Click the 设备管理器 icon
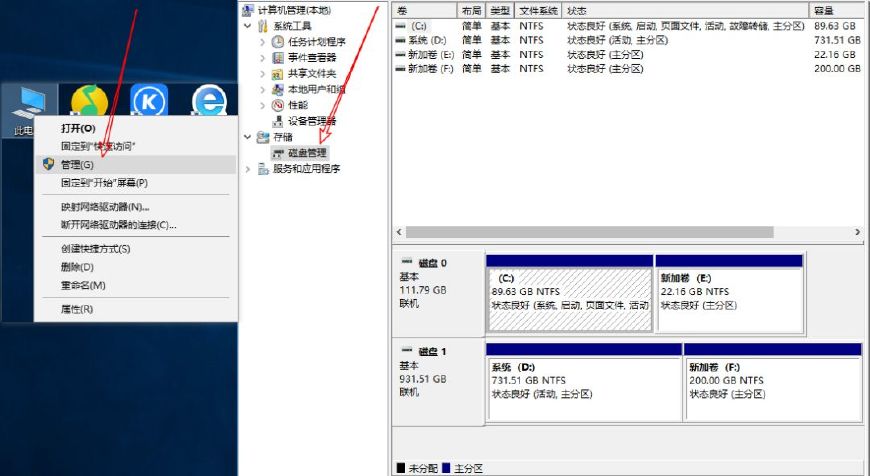The width and height of the screenshot is (870, 476). [x=277, y=121]
